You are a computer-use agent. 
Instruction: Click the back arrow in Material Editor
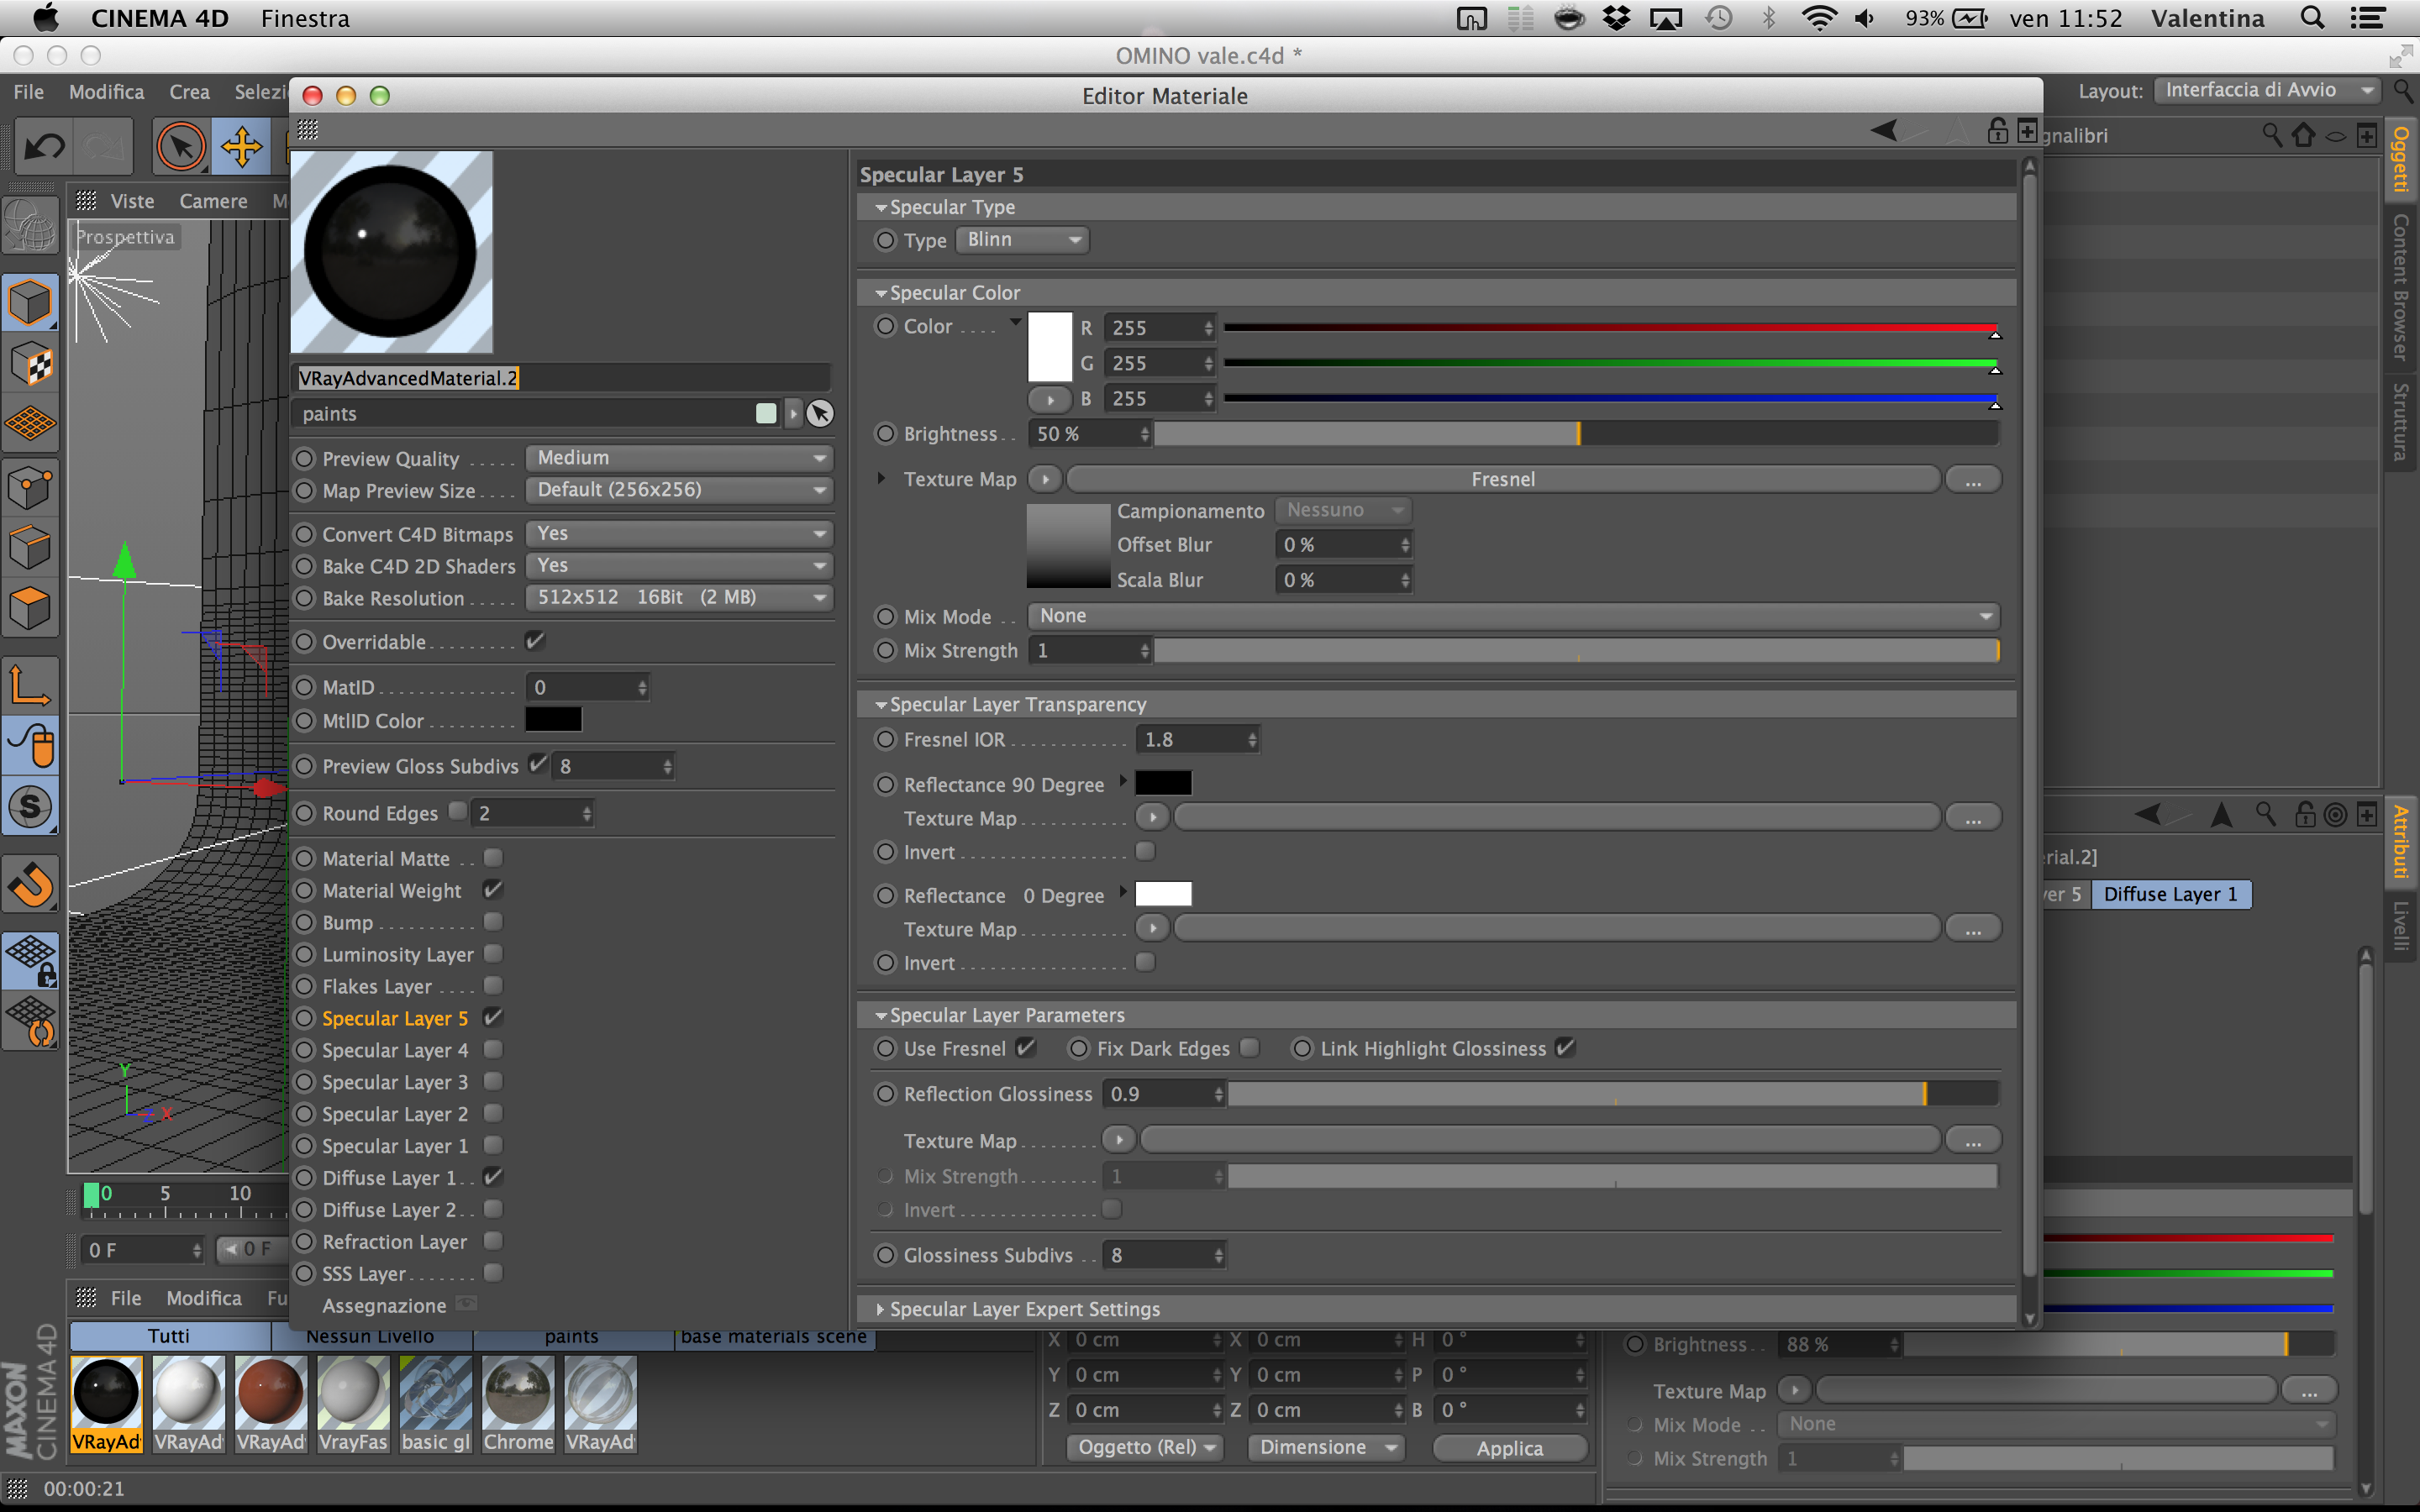pos(1883,130)
